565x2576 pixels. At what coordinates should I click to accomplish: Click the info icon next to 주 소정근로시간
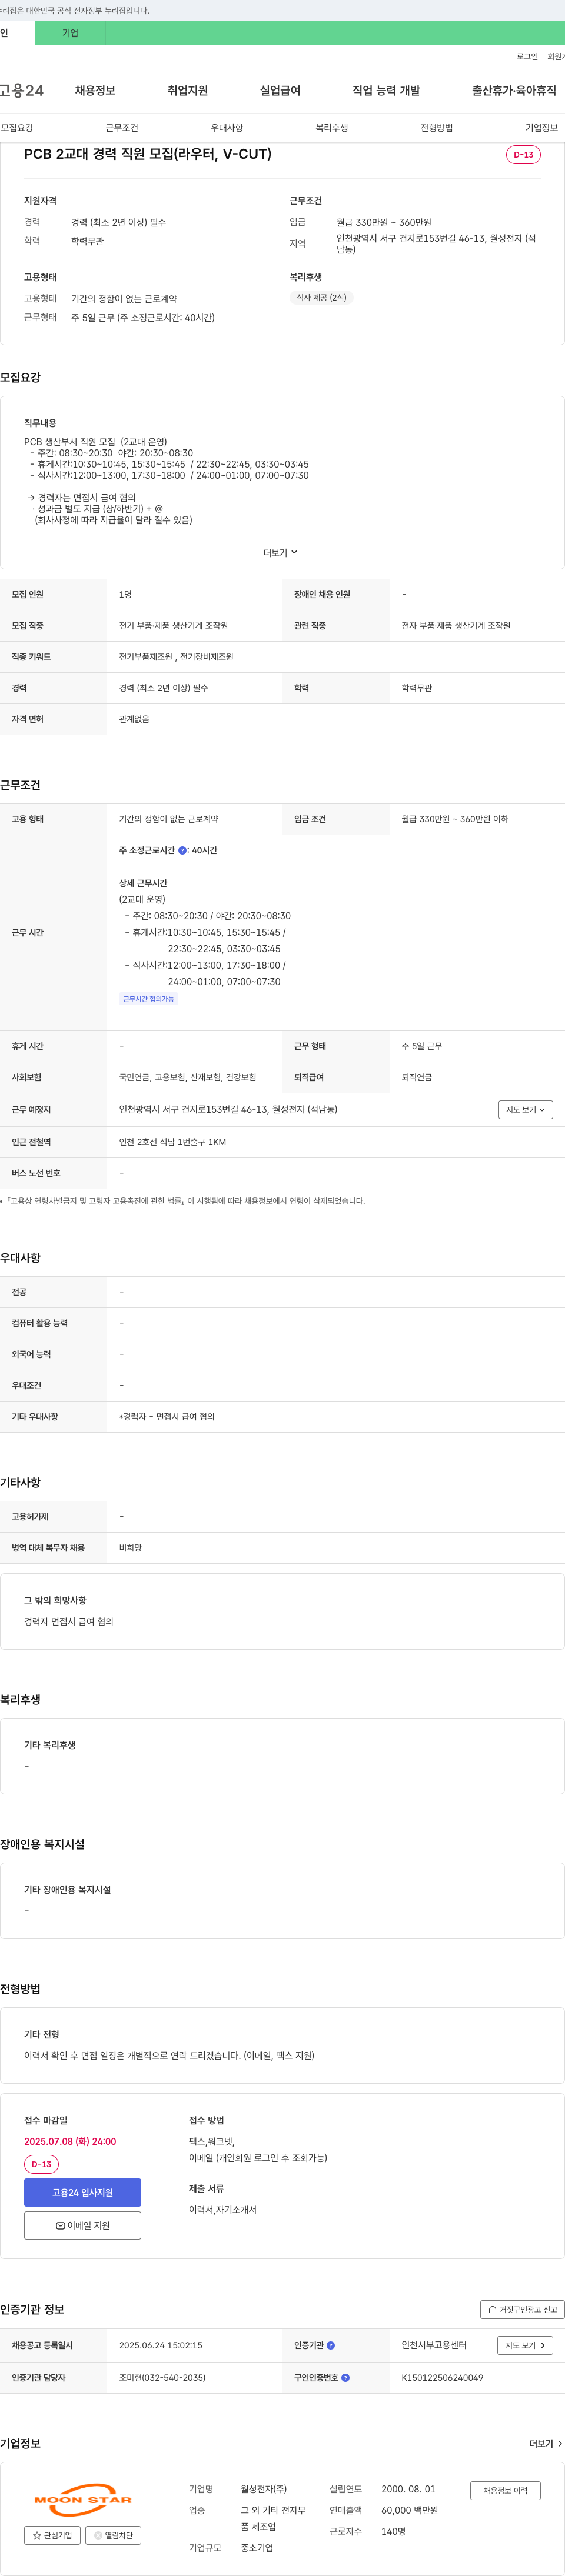click(182, 850)
